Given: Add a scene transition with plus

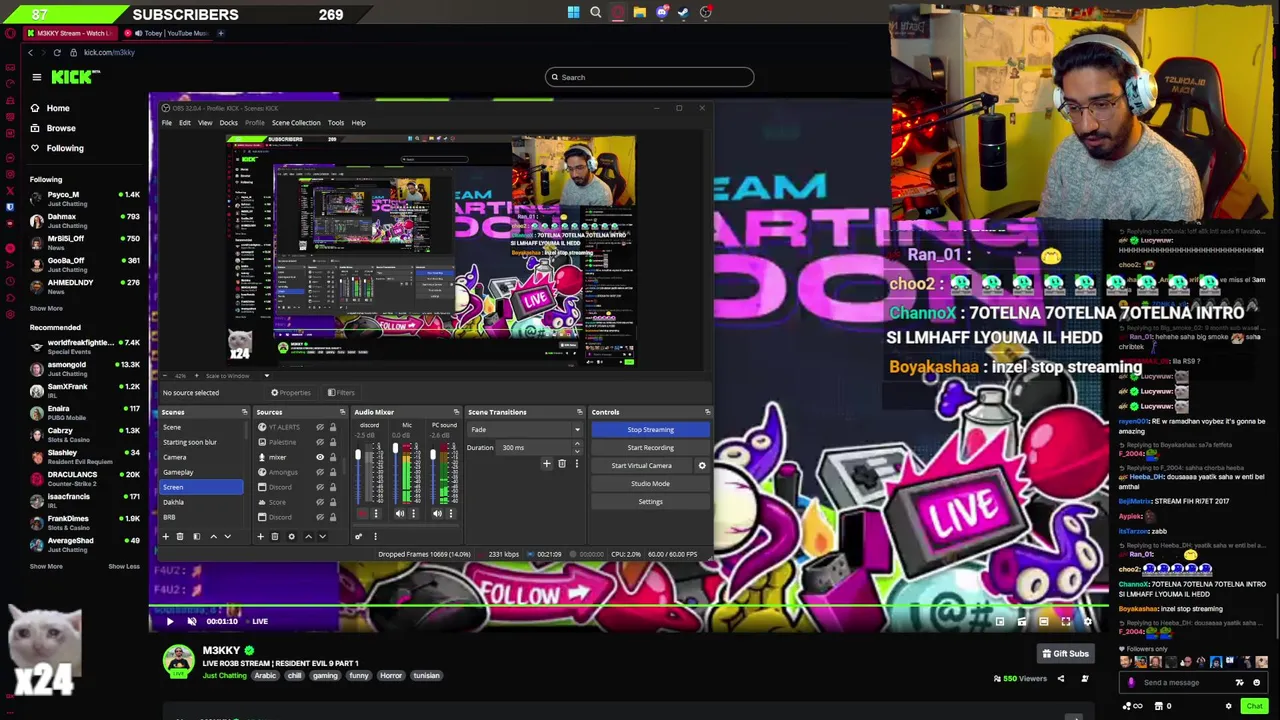Looking at the screenshot, I should coord(546,463).
